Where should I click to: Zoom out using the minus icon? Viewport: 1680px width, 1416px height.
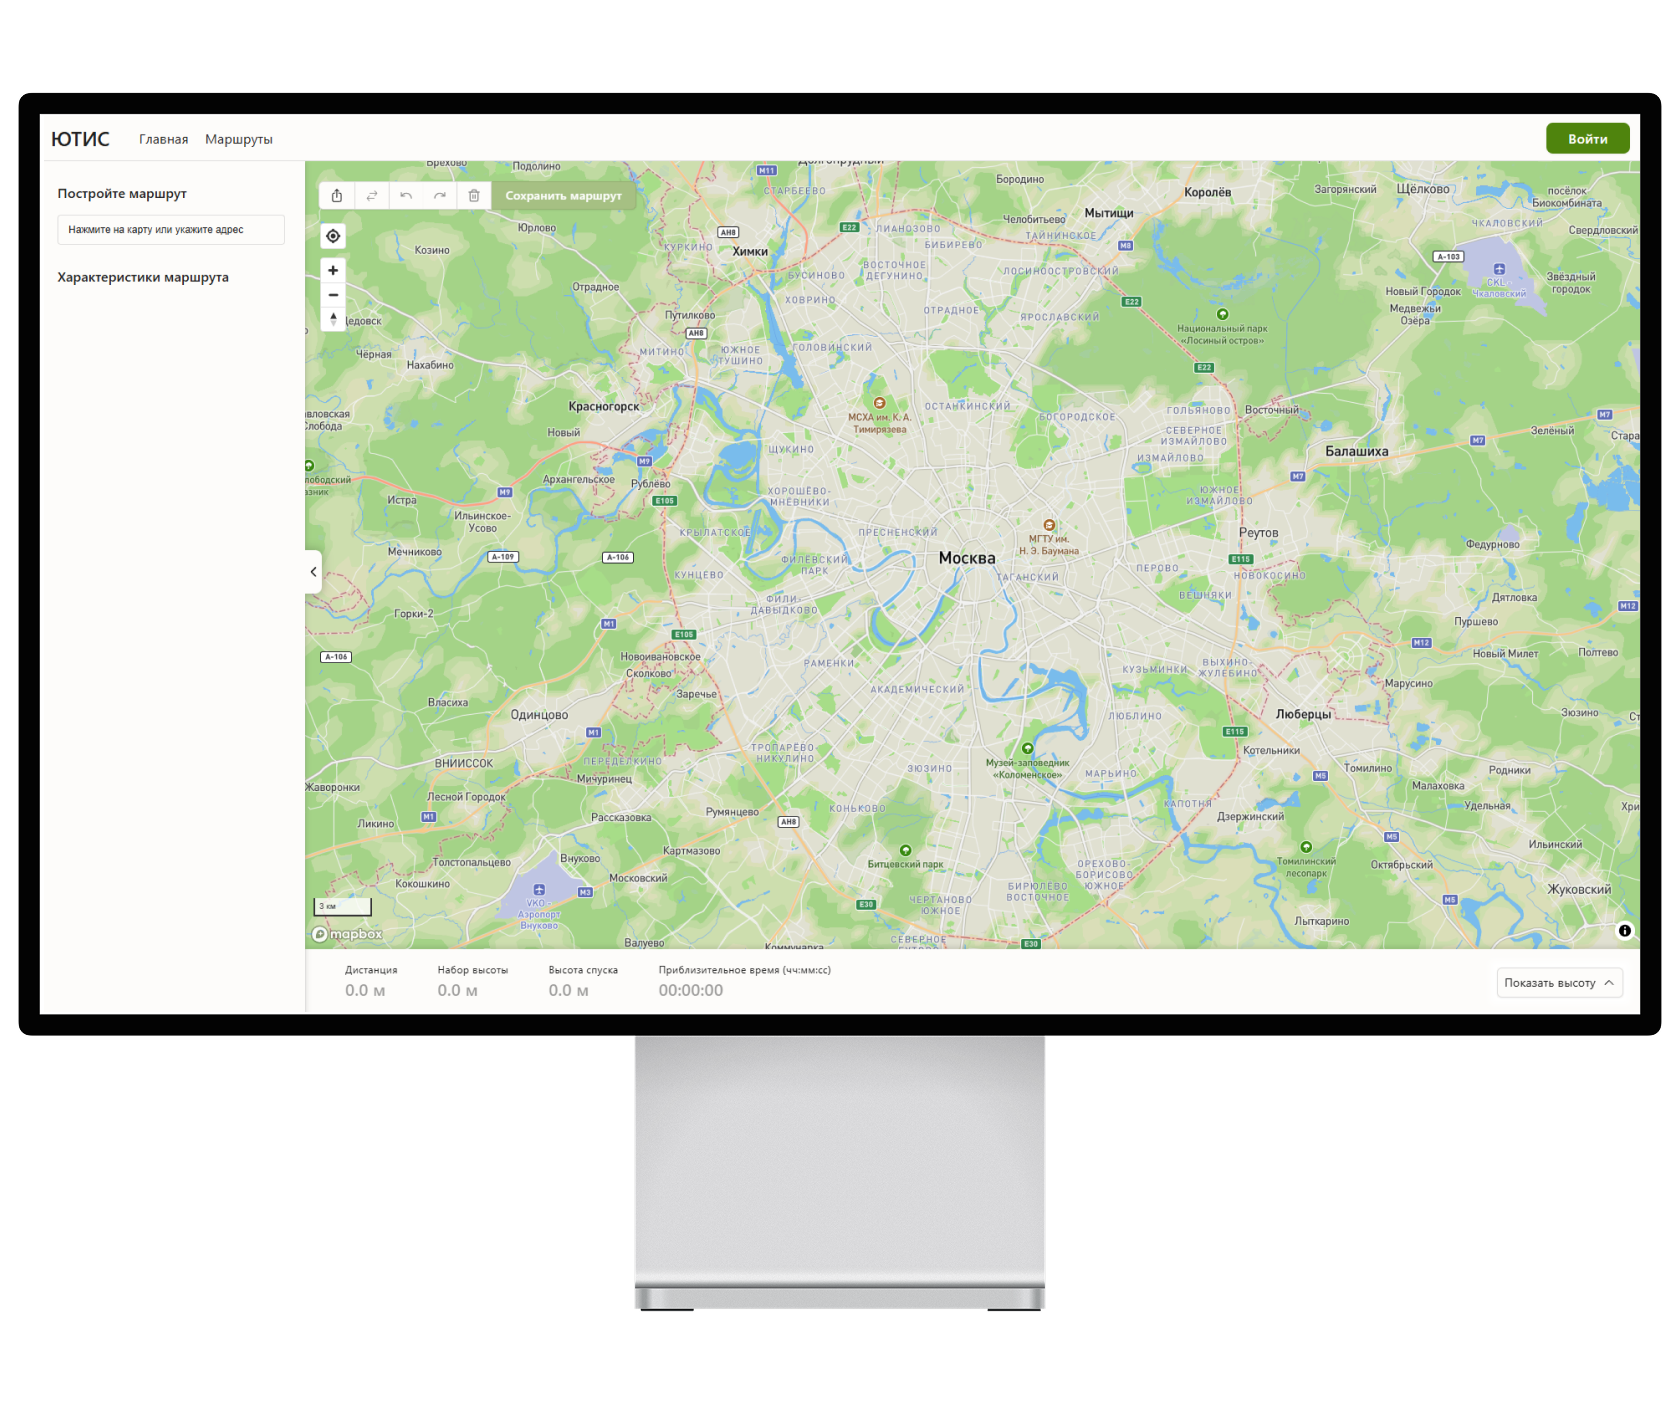pos(332,295)
